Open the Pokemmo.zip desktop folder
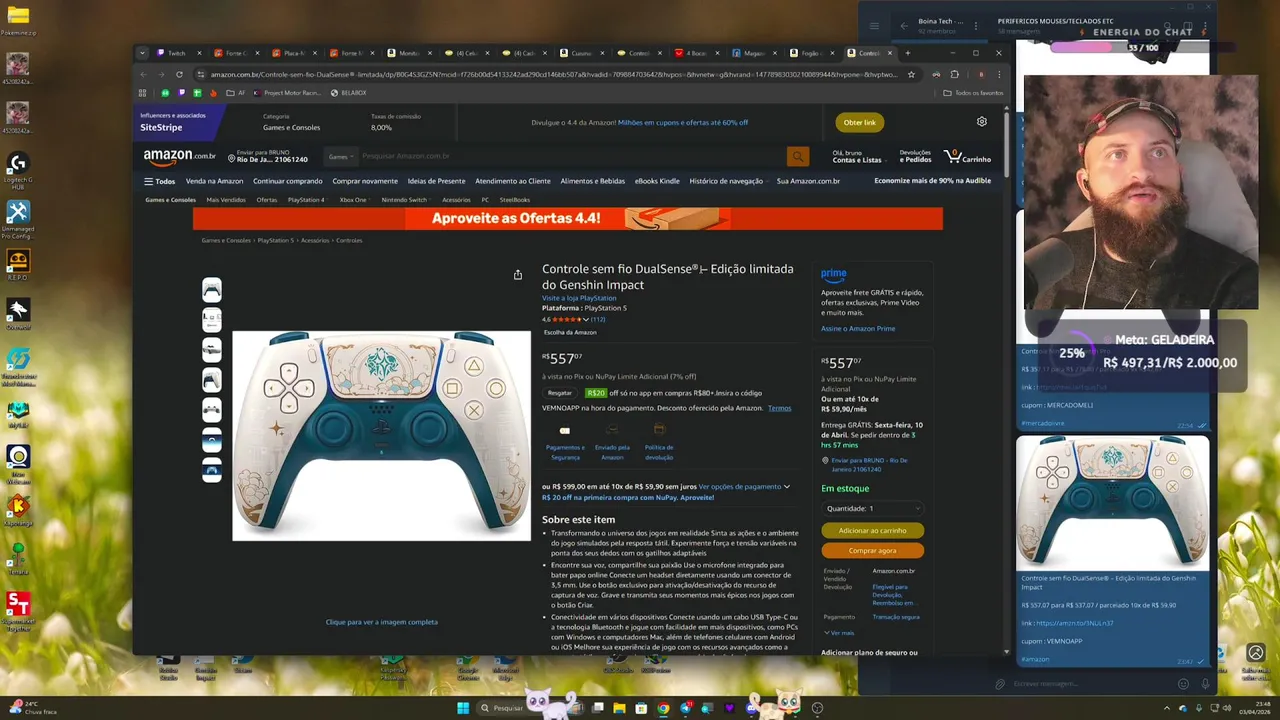The image size is (1280, 720). [x=17, y=20]
